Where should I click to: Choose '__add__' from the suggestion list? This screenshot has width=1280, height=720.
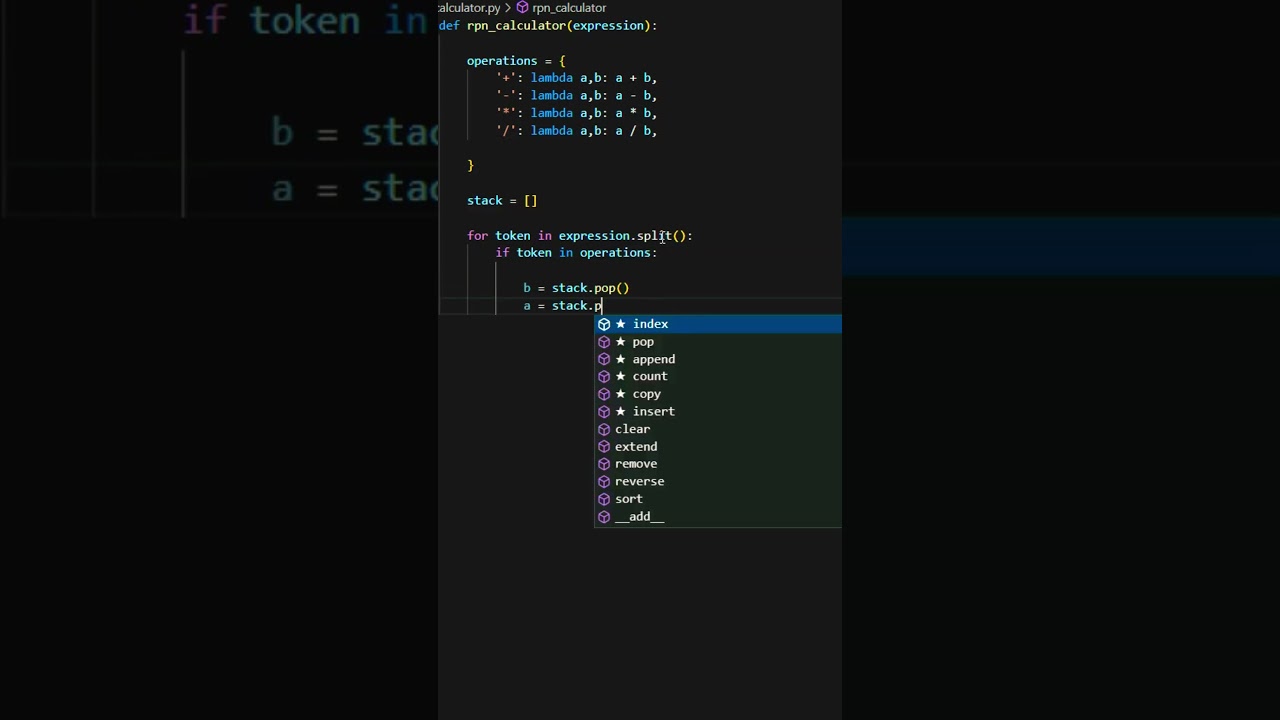(x=718, y=516)
